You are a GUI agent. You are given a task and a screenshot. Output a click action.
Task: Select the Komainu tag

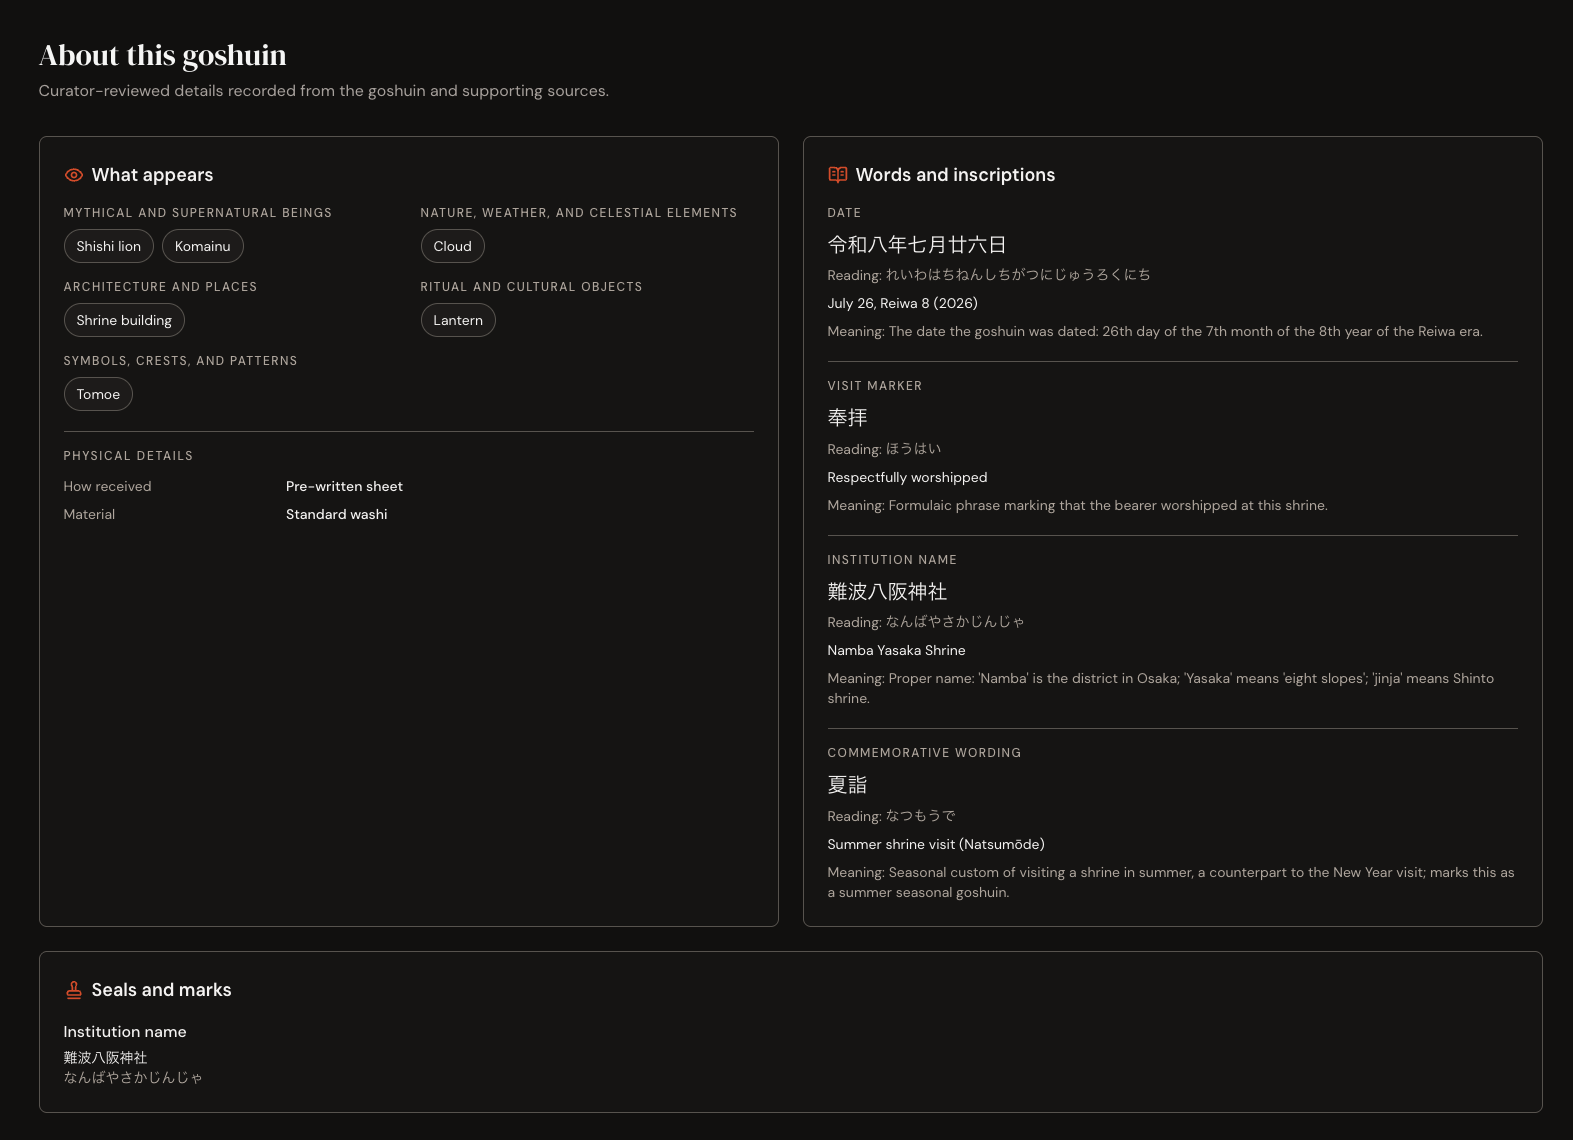(203, 246)
